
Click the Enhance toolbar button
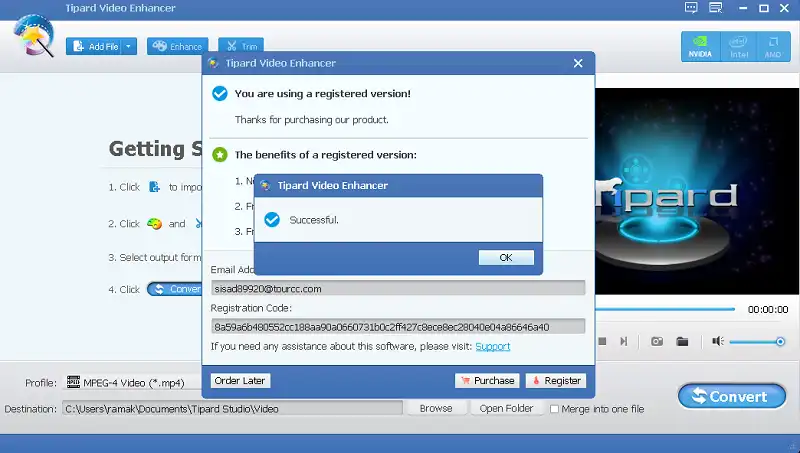coord(177,47)
